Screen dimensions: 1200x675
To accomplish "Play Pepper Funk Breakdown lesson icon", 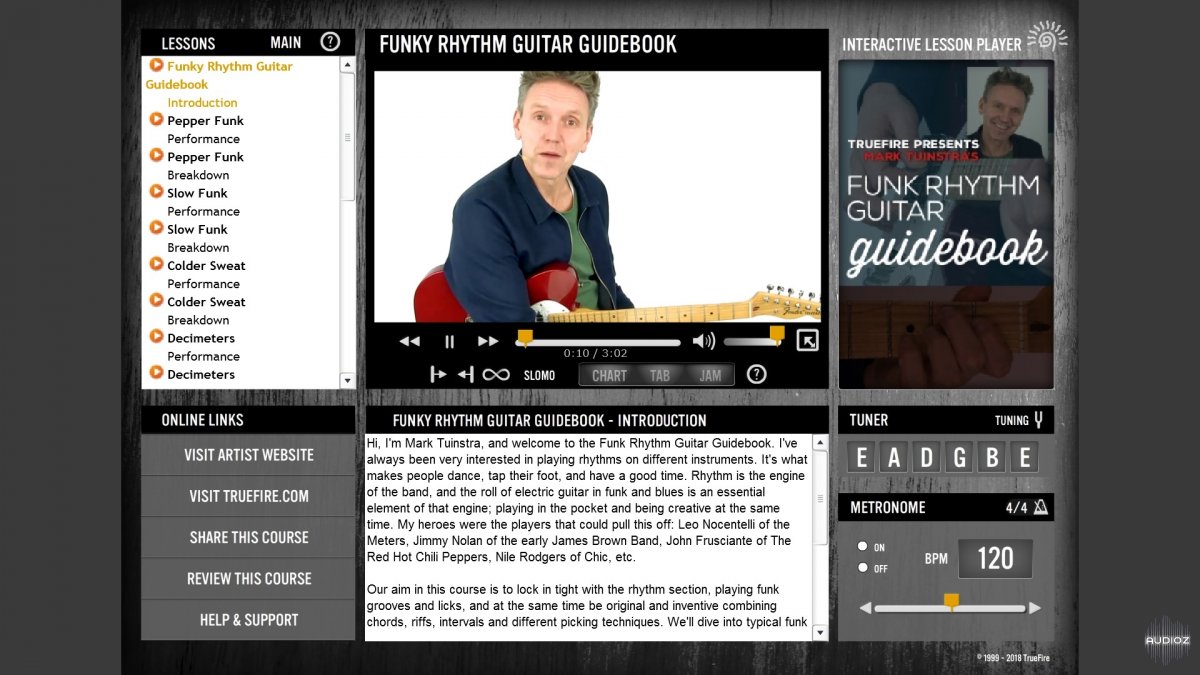I will (156, 155).
